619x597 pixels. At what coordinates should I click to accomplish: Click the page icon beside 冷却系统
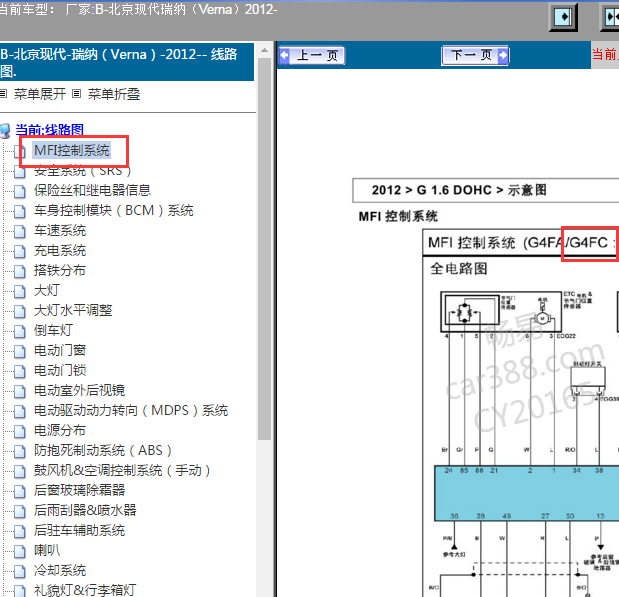pyautogui.click(x=19, y=571)
